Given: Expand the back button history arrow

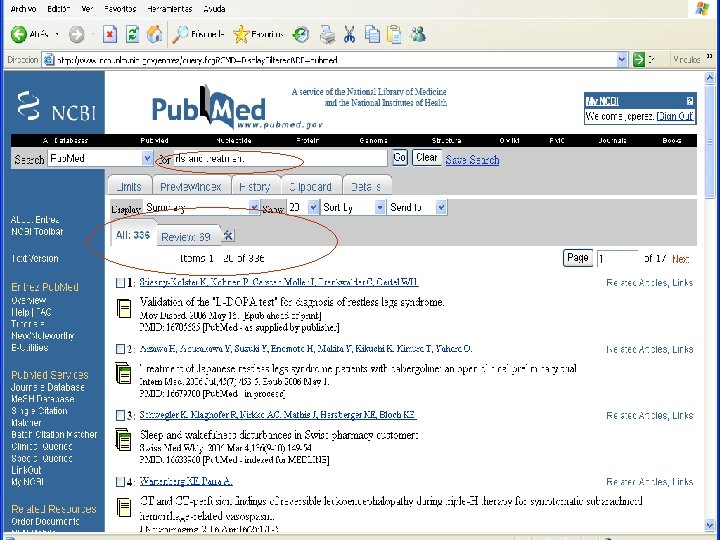Looking at the screenshot, I should point(57,34).
